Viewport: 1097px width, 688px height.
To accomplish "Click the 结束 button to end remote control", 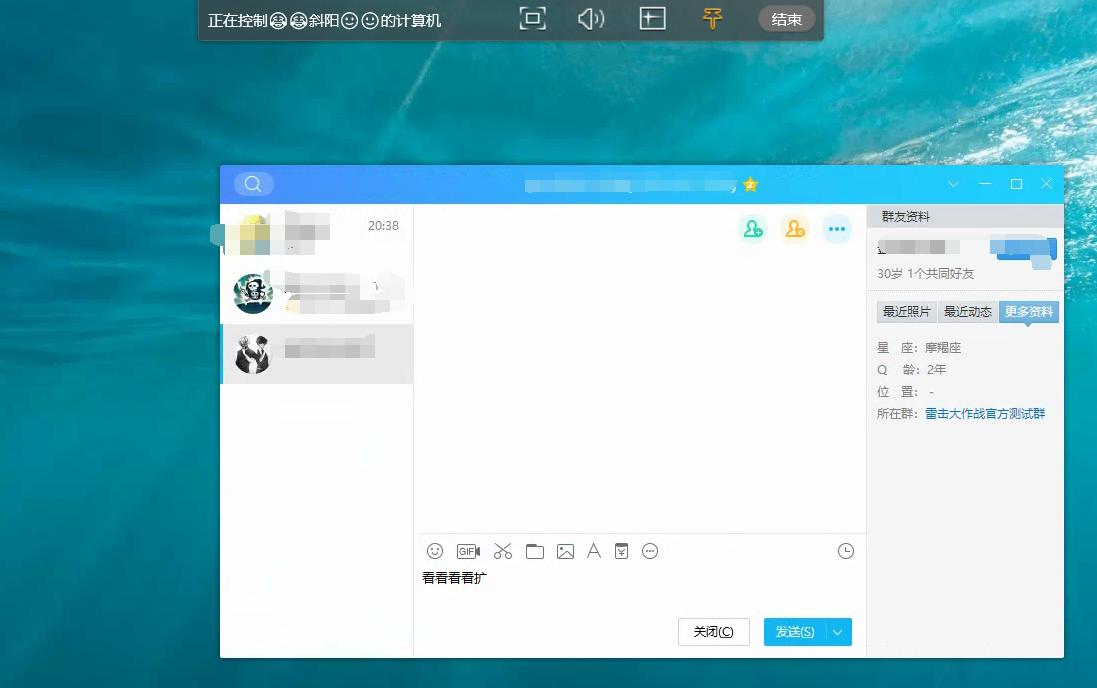I will [786, 18].
